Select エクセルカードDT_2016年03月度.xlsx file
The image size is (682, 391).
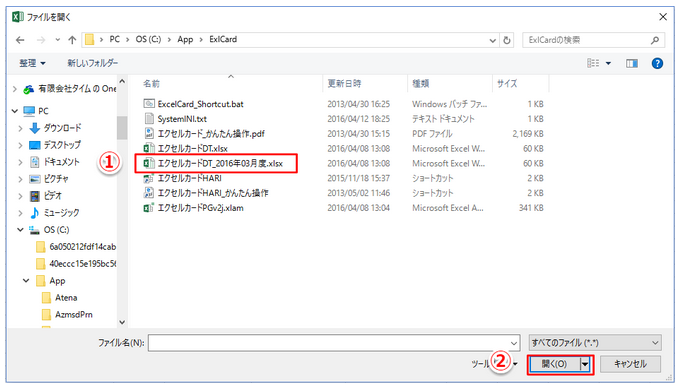[216, 163]
